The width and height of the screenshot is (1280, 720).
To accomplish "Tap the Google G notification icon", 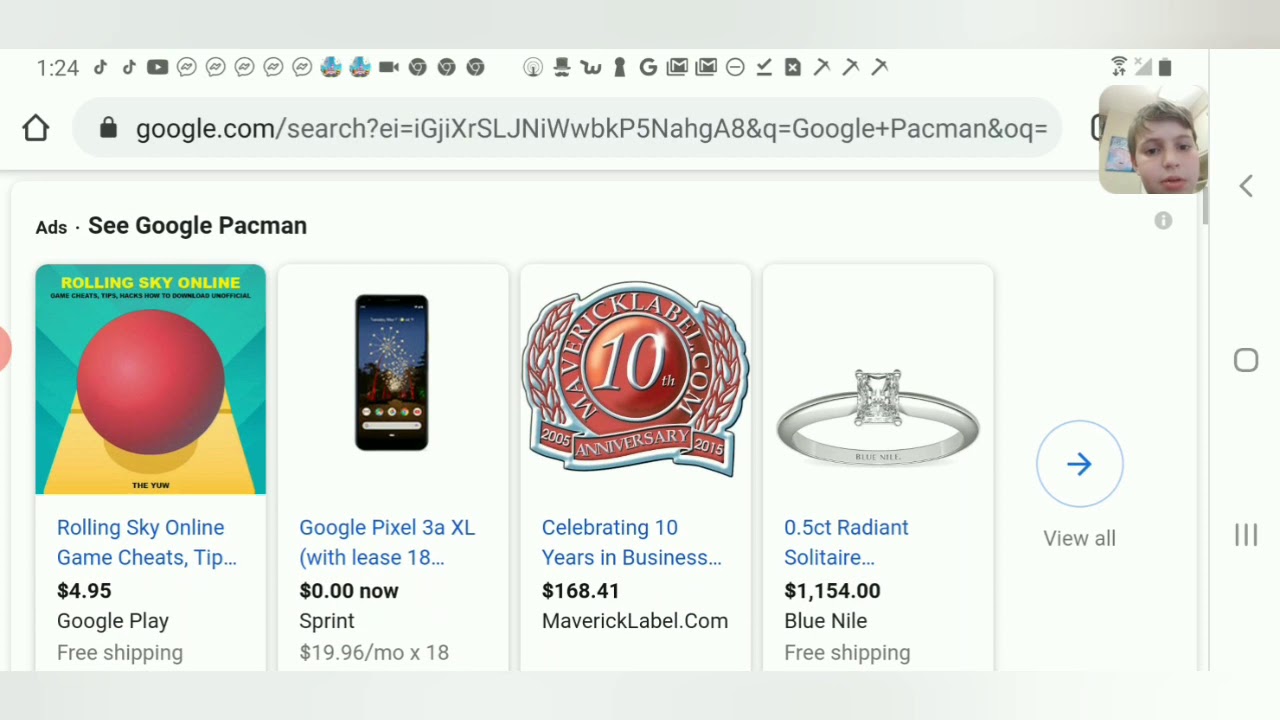I will (648, 67).
